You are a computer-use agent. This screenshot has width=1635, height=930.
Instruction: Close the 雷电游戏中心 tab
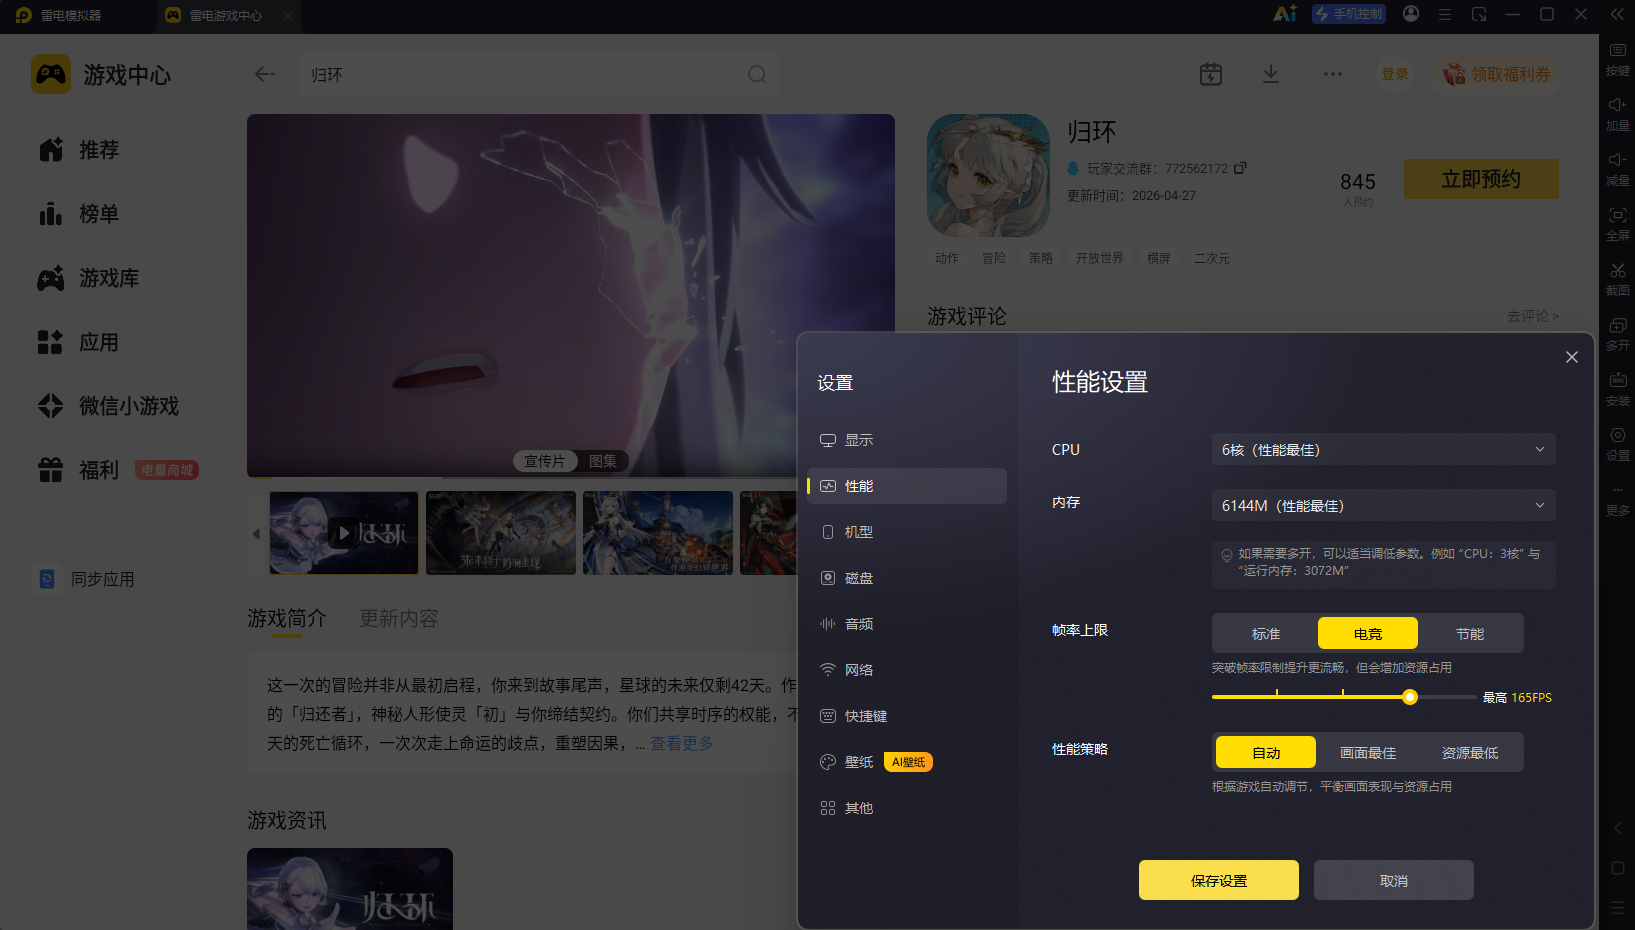tap(288, 15)
